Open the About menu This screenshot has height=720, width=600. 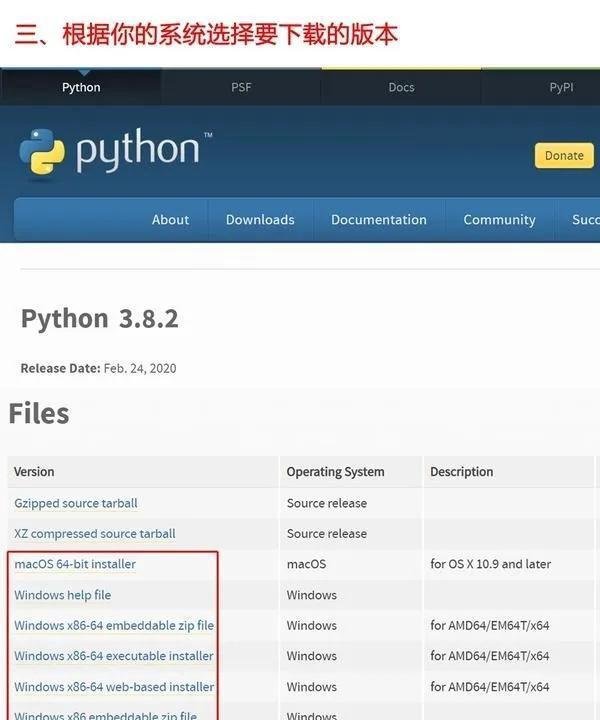tap(170, 219)
